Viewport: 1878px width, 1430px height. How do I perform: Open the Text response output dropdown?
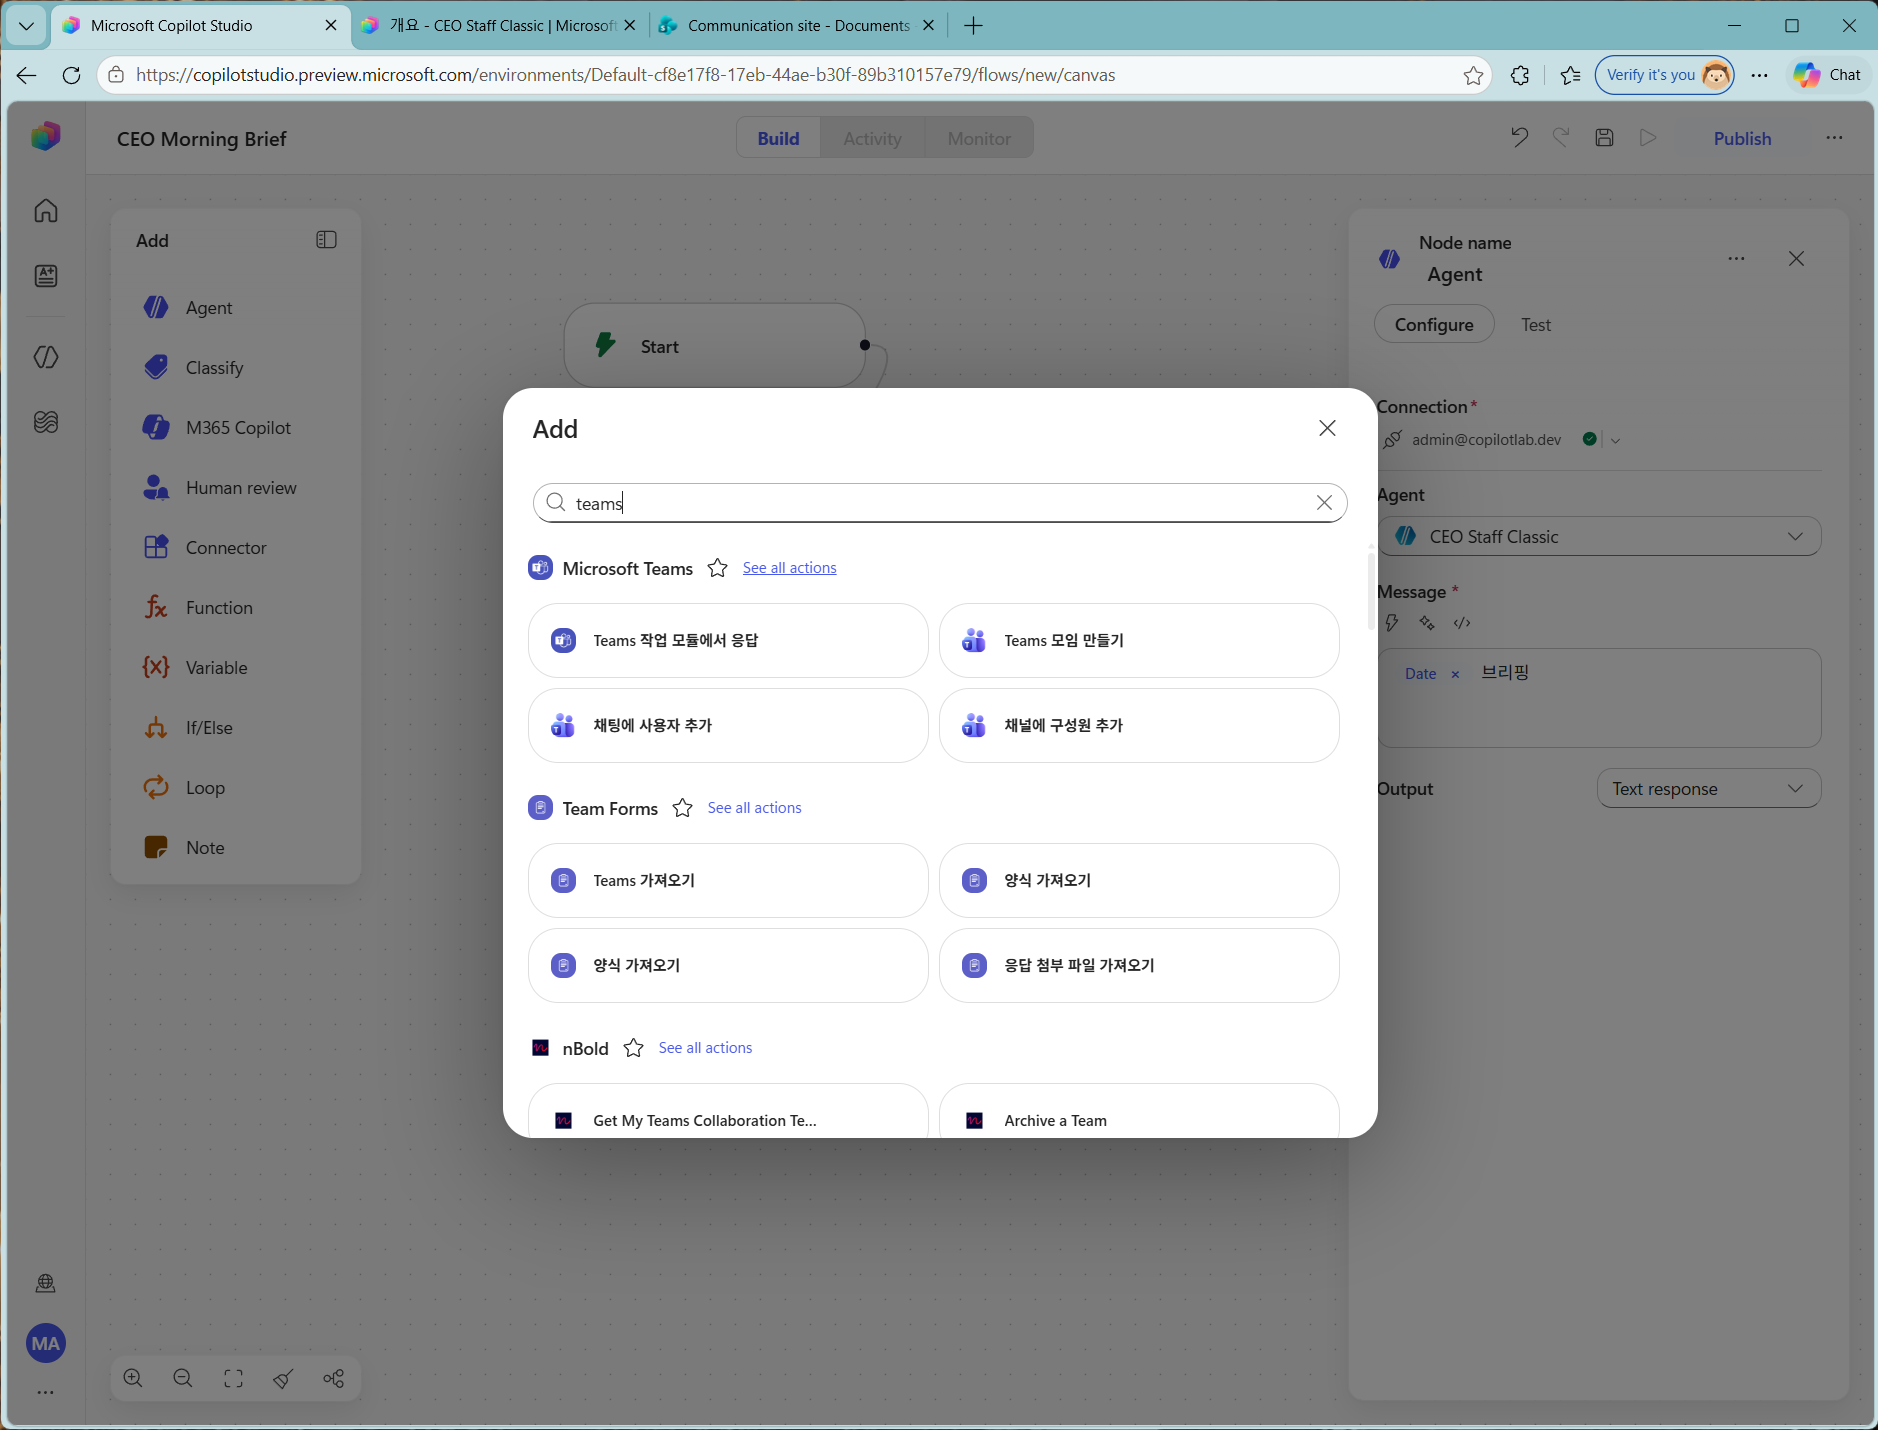pyautogui.click(x=1709, y=789)
